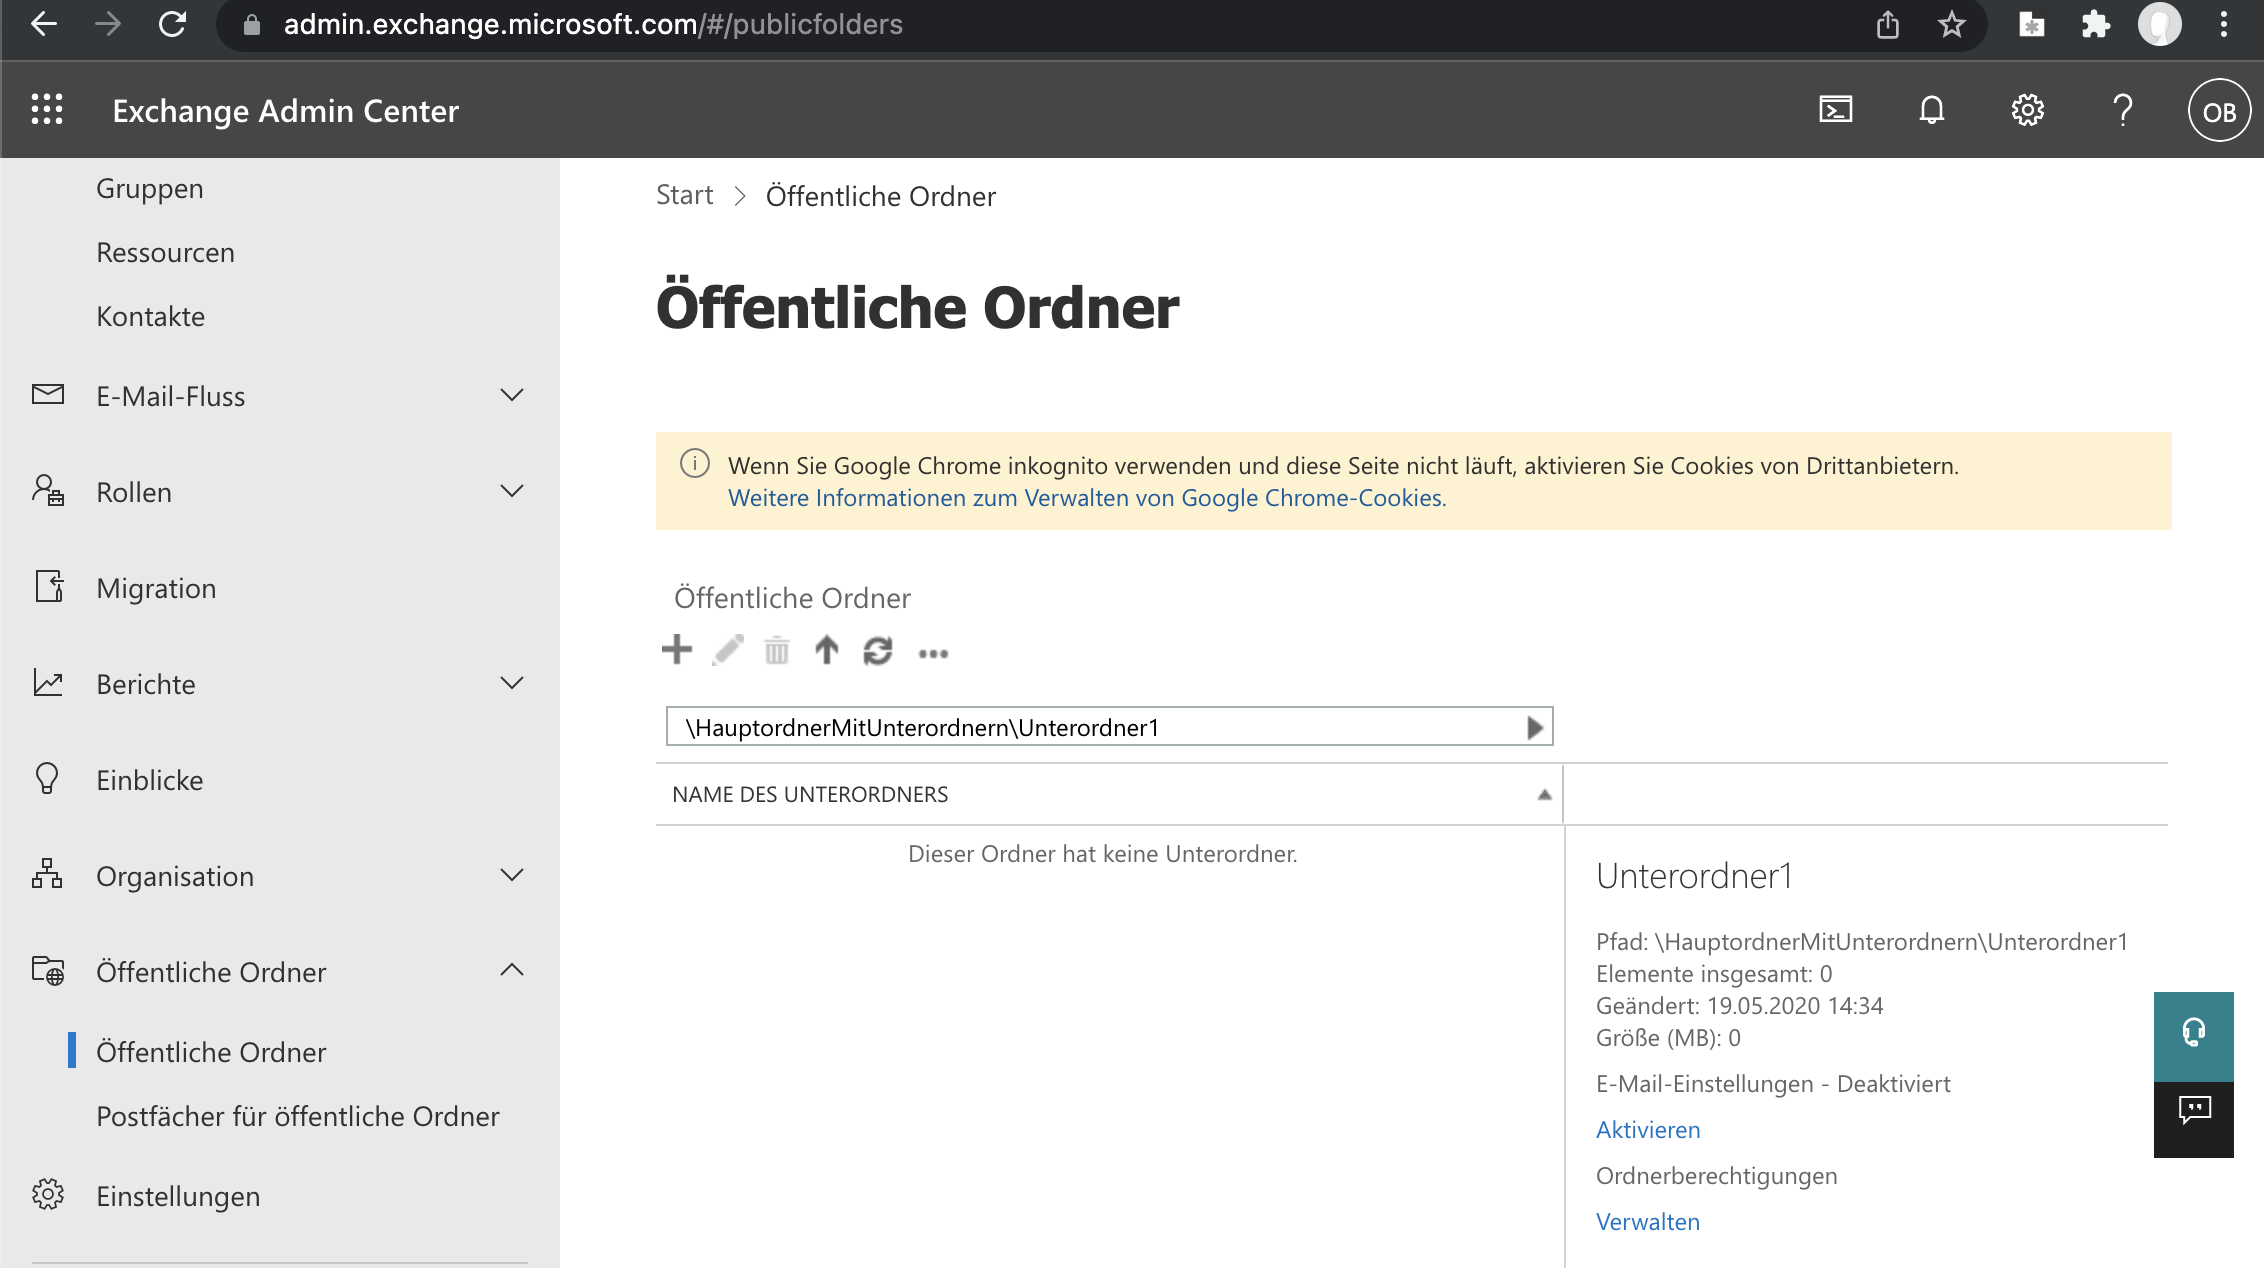Go up one folder level arrow
Image resolution: width=2264 pixels, height=1268 pixels.
[826, 650]
